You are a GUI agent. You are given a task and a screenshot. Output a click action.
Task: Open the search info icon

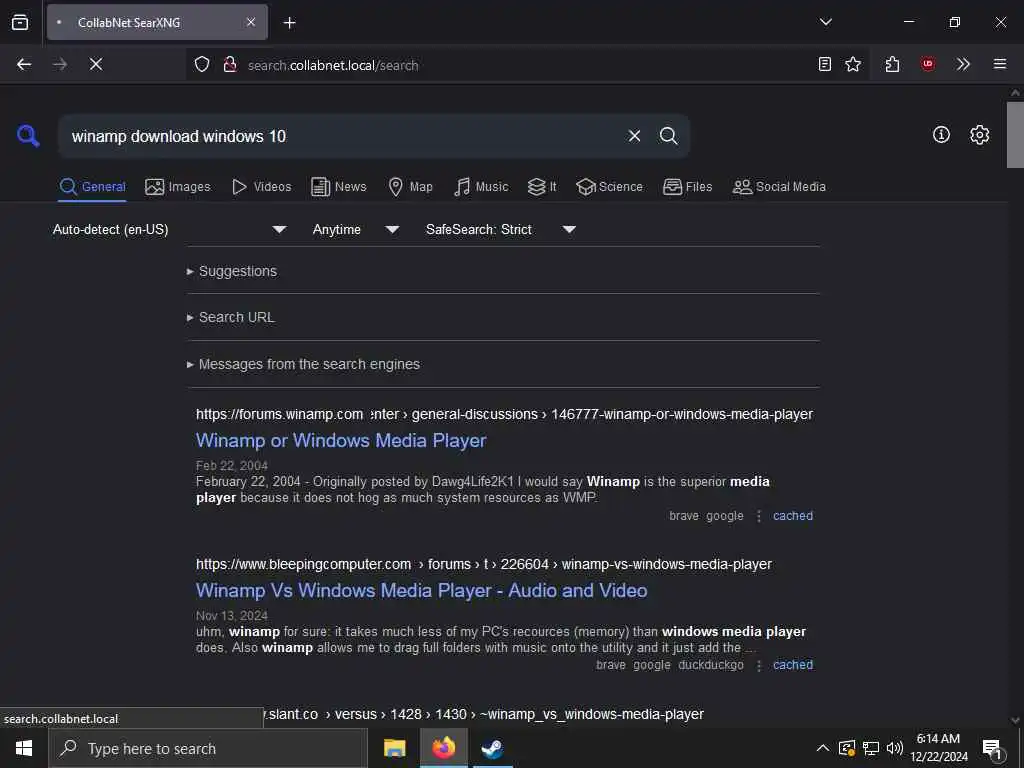coord(941,135)
